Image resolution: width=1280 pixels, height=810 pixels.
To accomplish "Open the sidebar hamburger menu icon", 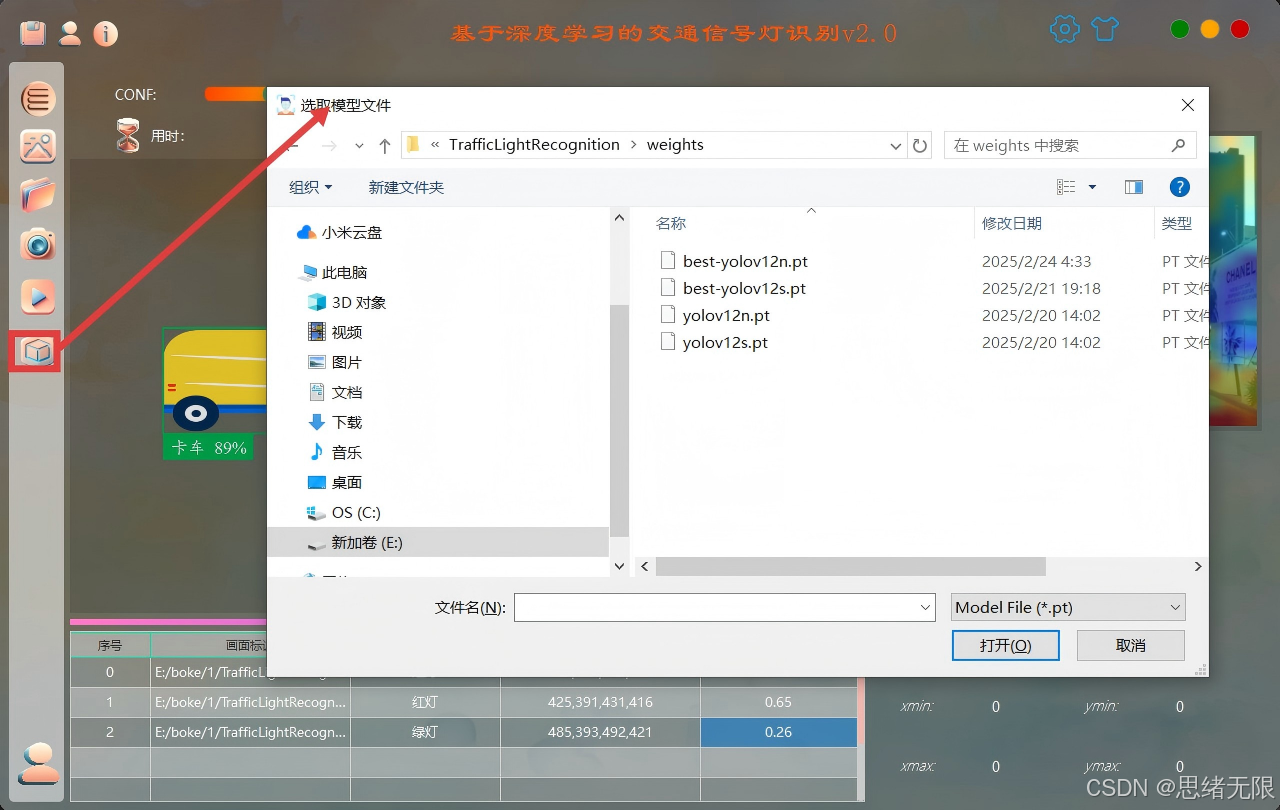I will click(38, 99).
